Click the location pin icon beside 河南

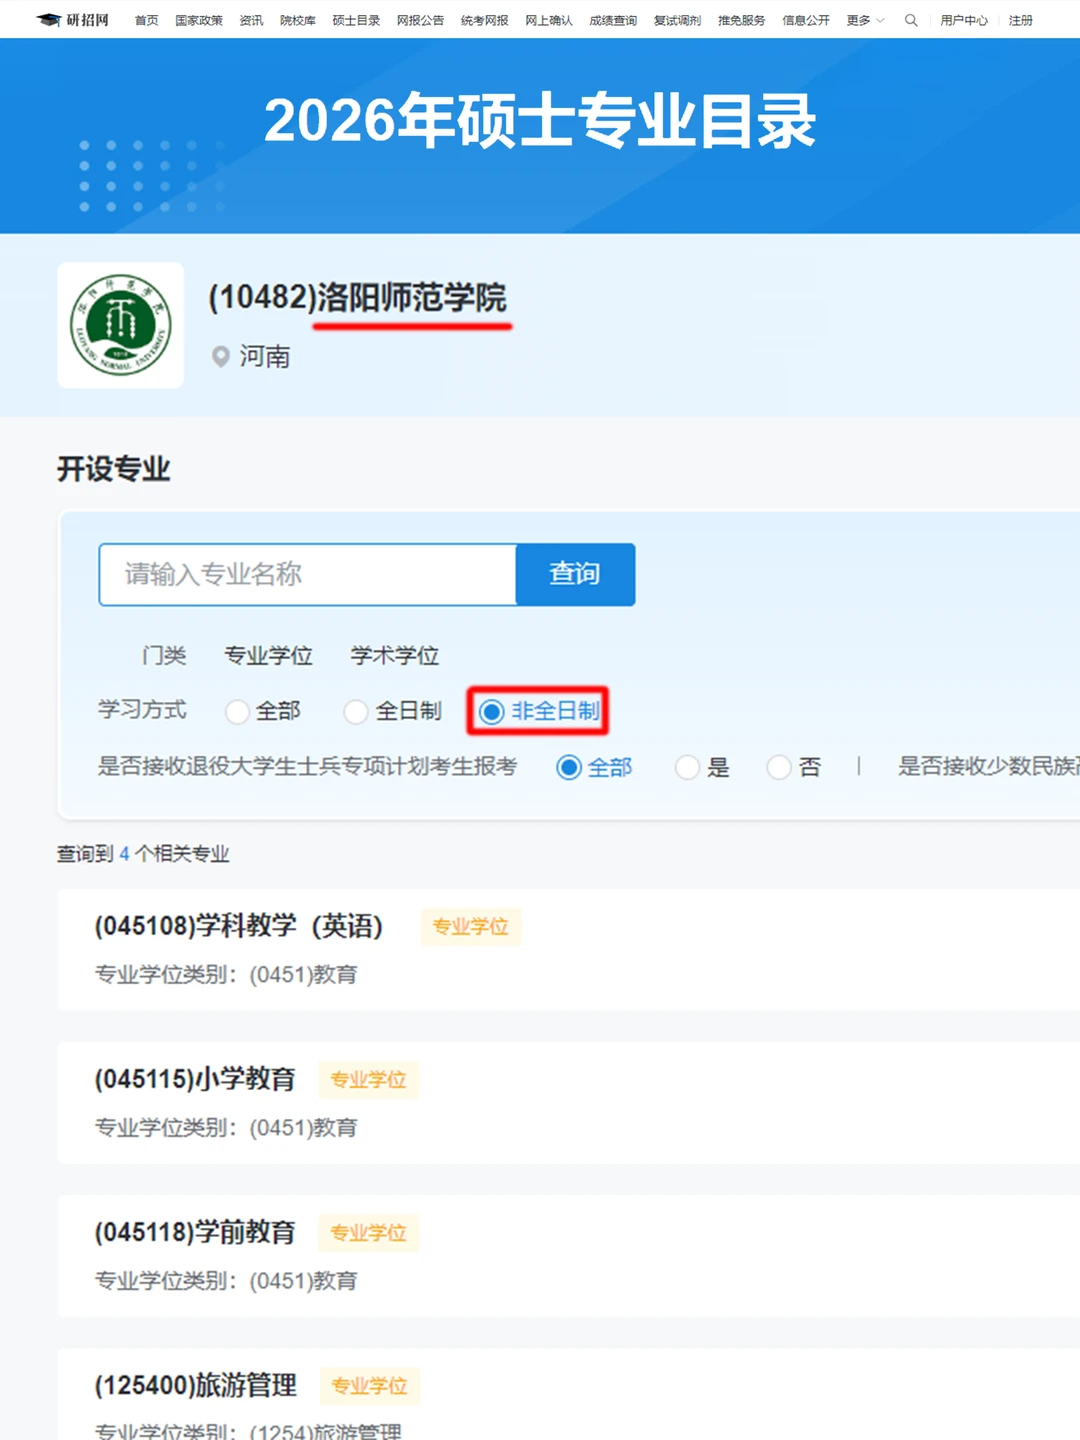(220, 357)
